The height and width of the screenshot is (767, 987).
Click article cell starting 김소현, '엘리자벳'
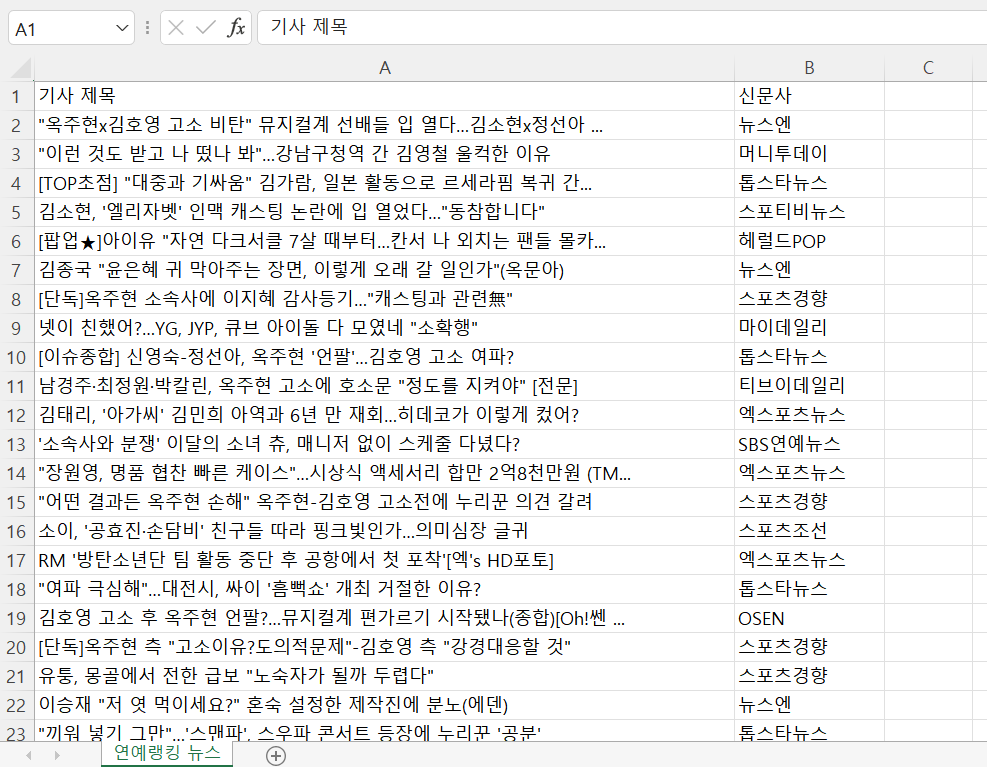coord(384,212)
